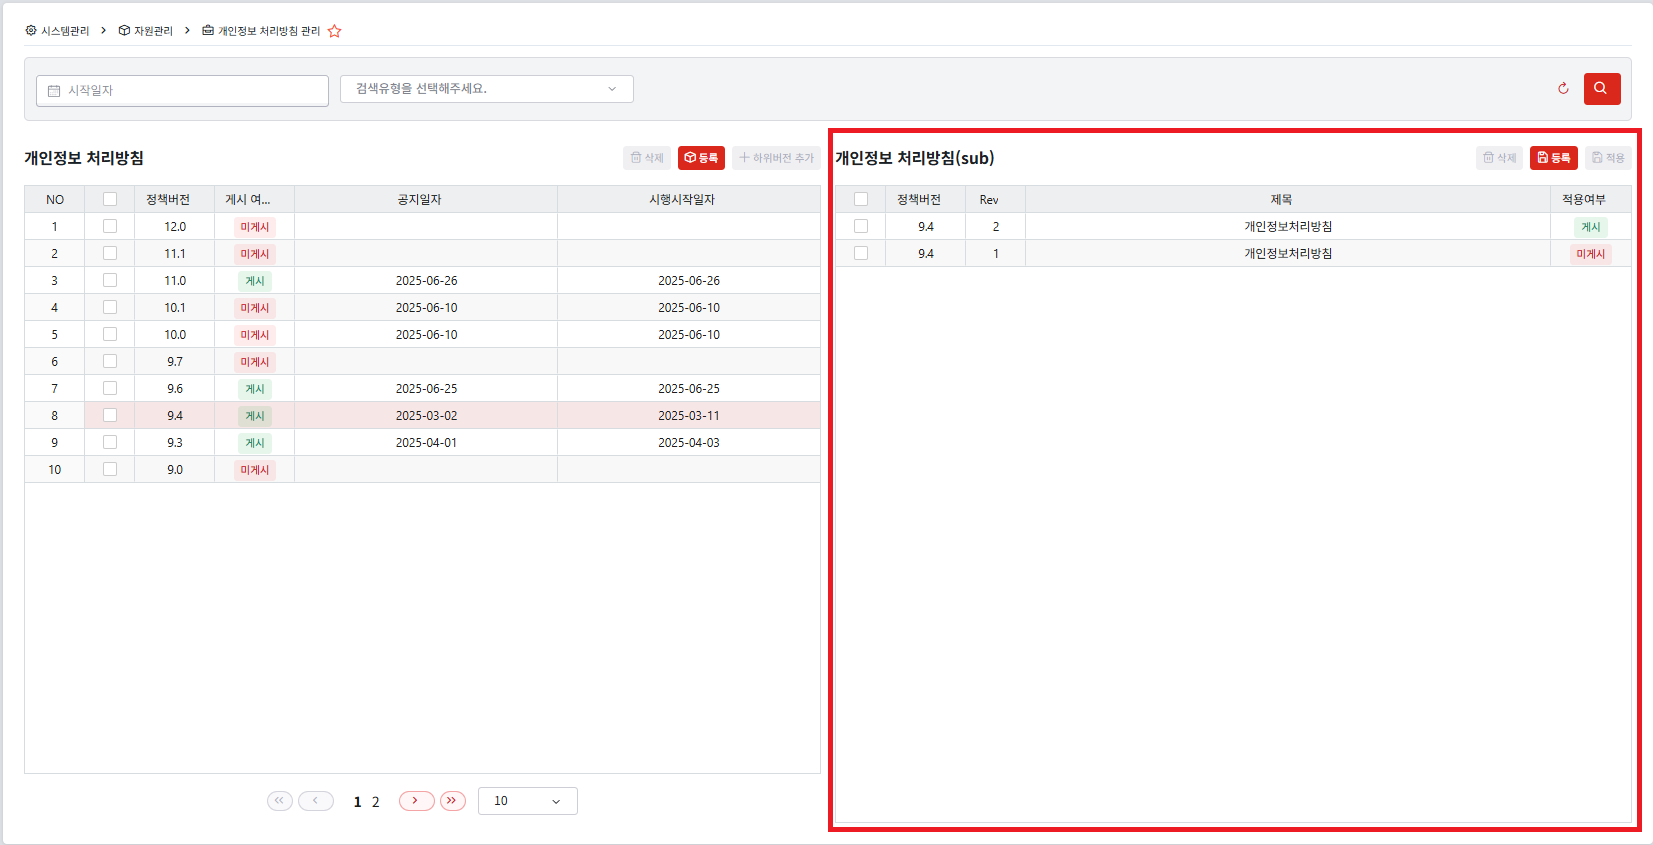The width and height of the screenshot is (1653, 845).
Task: Click version 9.6 cell
Action: click(175, 388)
